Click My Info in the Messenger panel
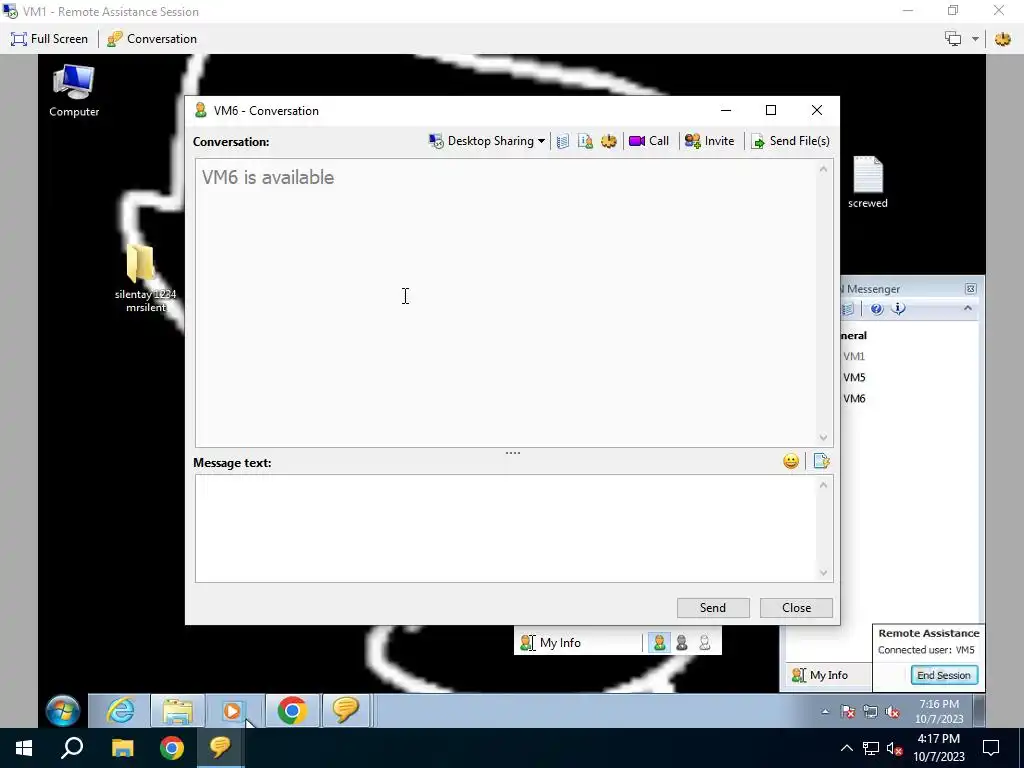This screenshot has height=768, width=1024. (820, 675)
